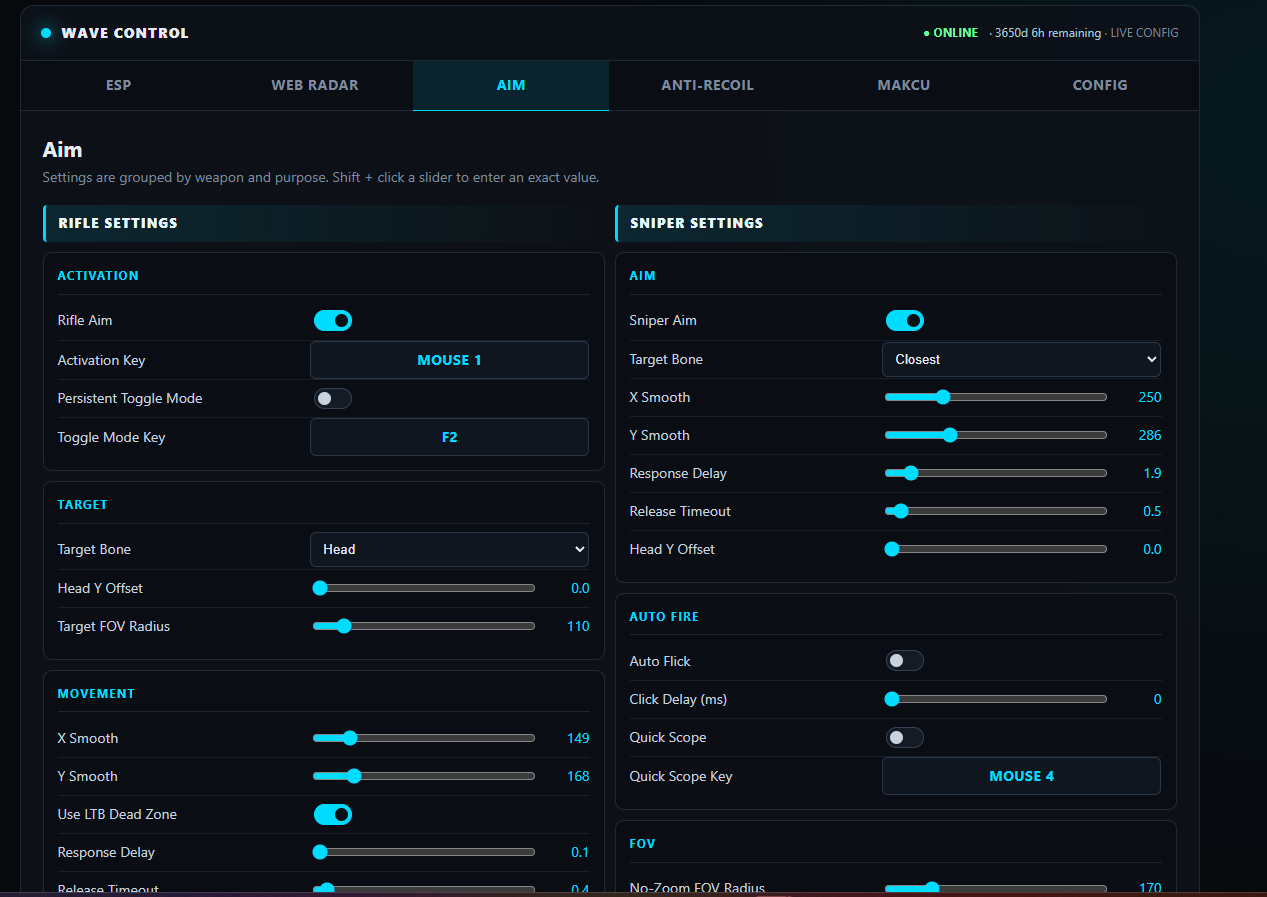Image resolution: width=1267 pixels, height=897 pixels.
Task: Go to the Anti-Recoil tab
Action: coord(707,85)
